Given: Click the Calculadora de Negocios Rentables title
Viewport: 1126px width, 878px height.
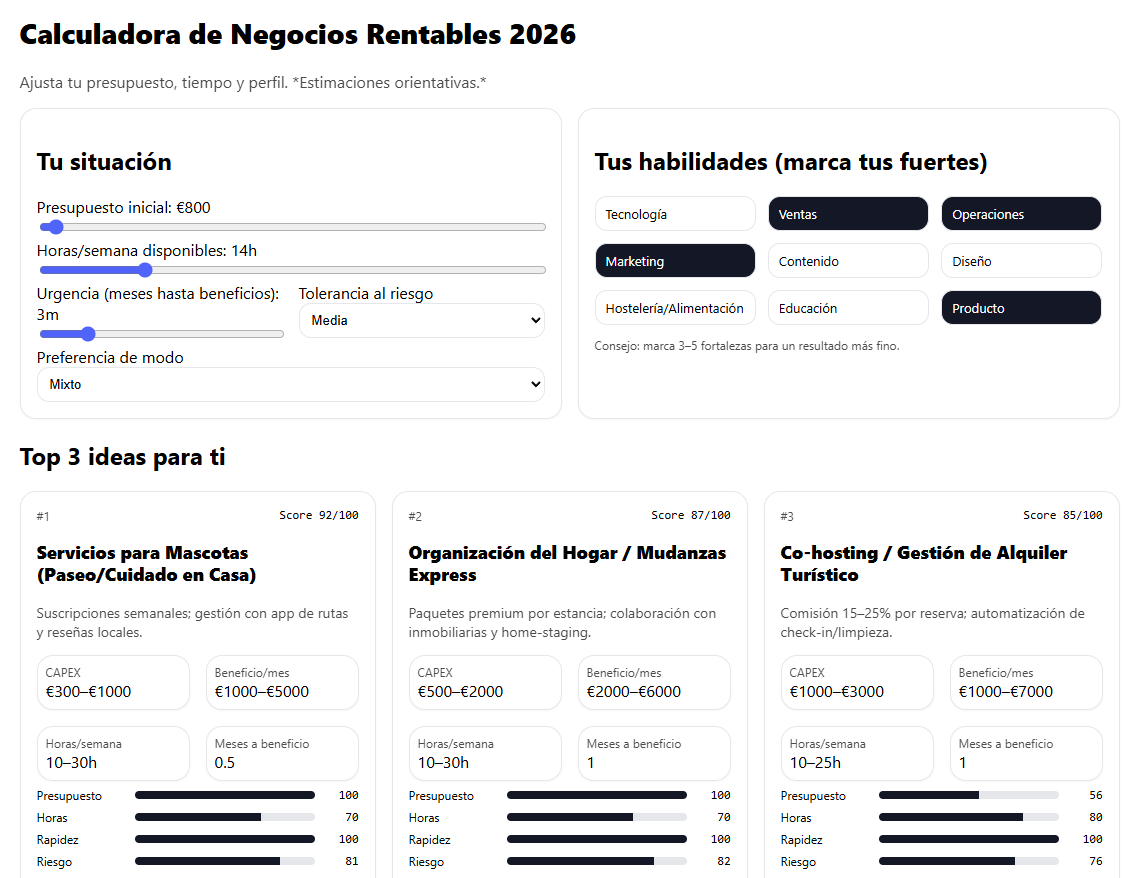Looking at the screenshot, I should tap(298, 34).
